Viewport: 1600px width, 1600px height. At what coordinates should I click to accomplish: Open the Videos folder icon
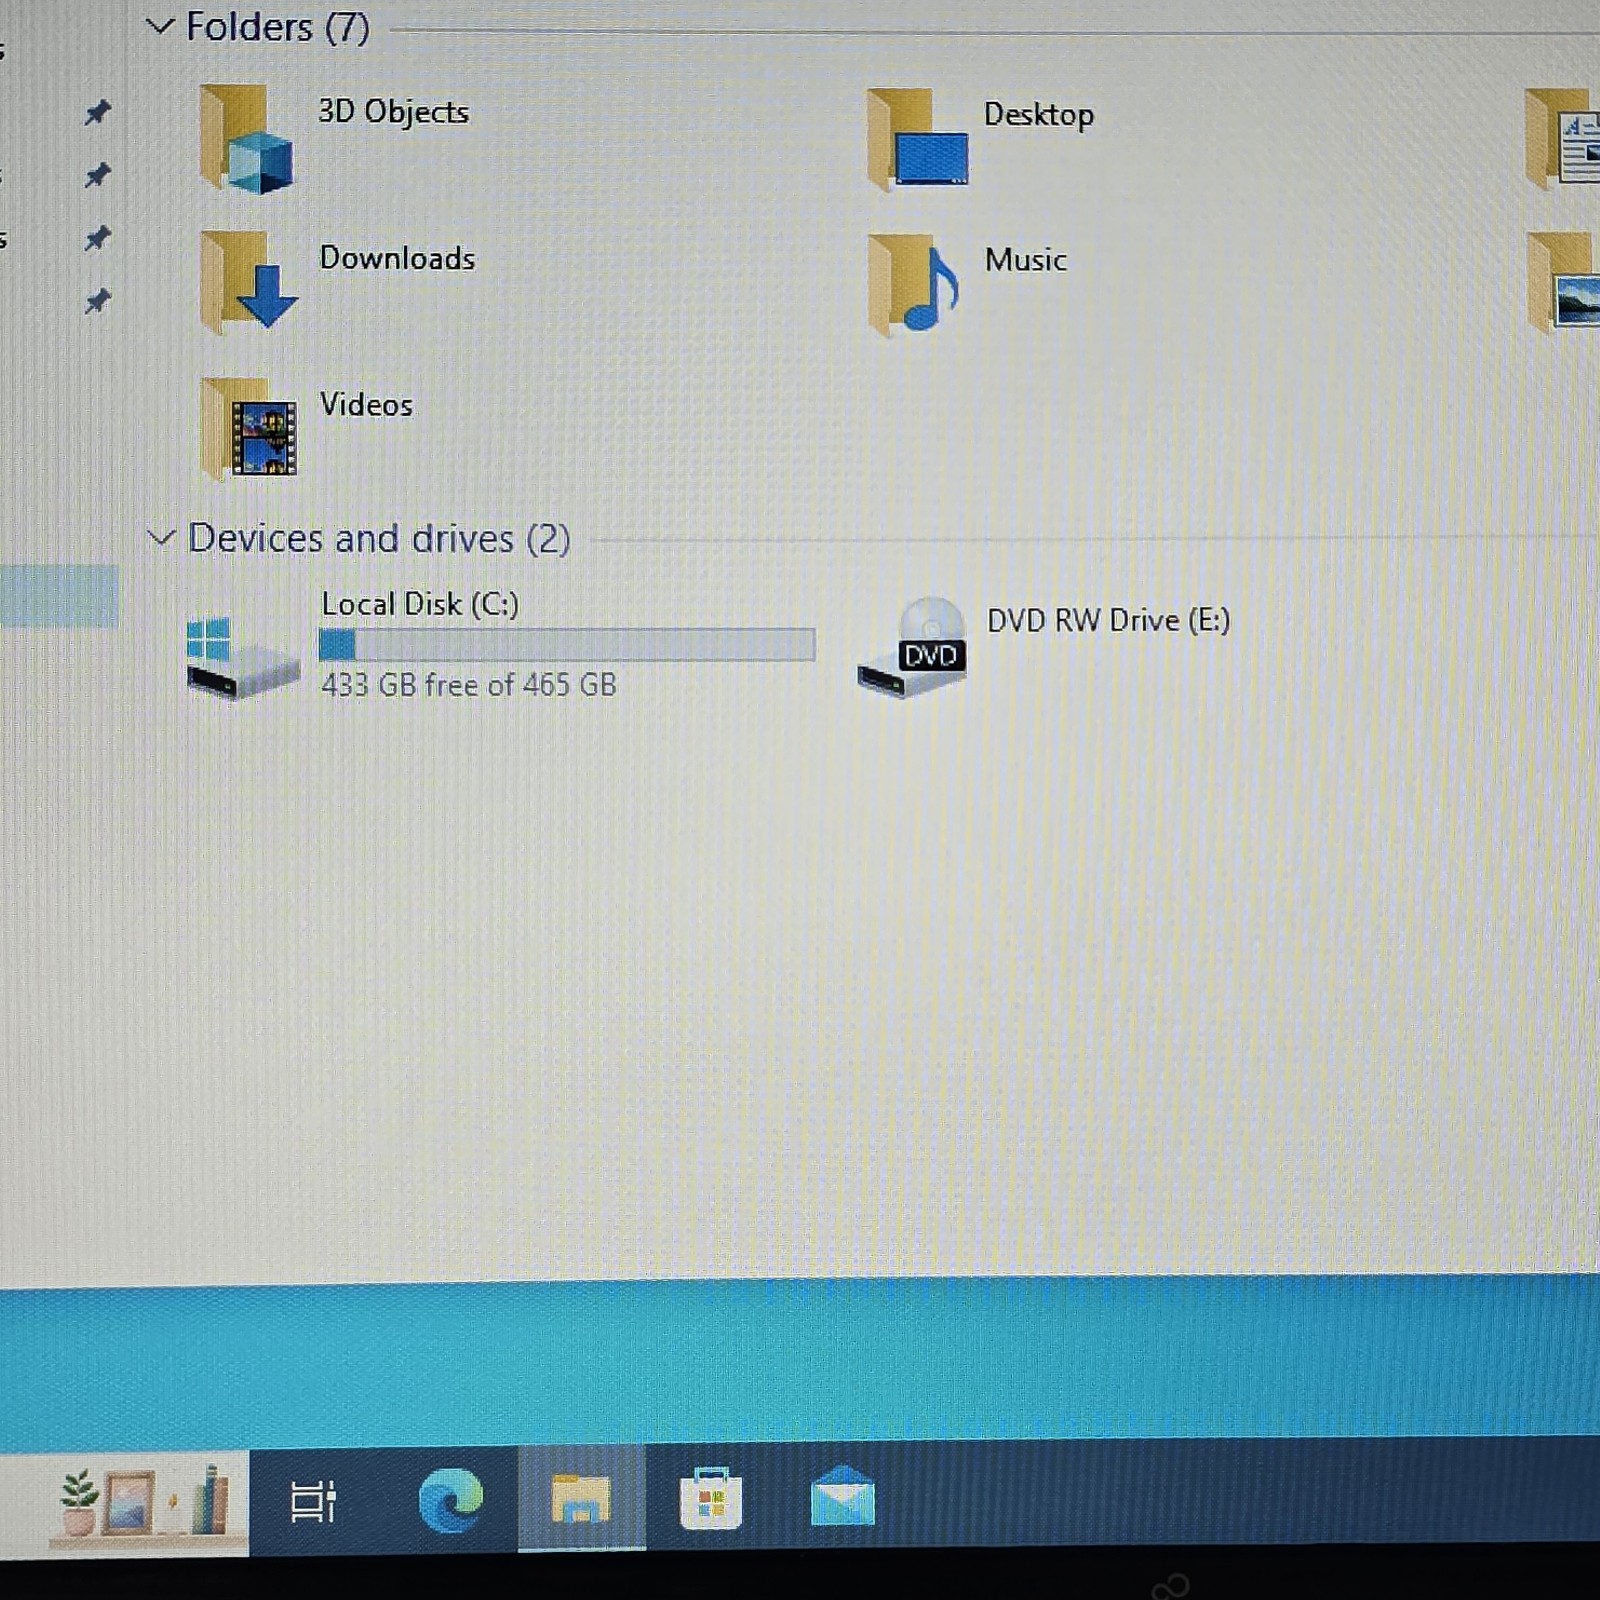coord(248,428)
